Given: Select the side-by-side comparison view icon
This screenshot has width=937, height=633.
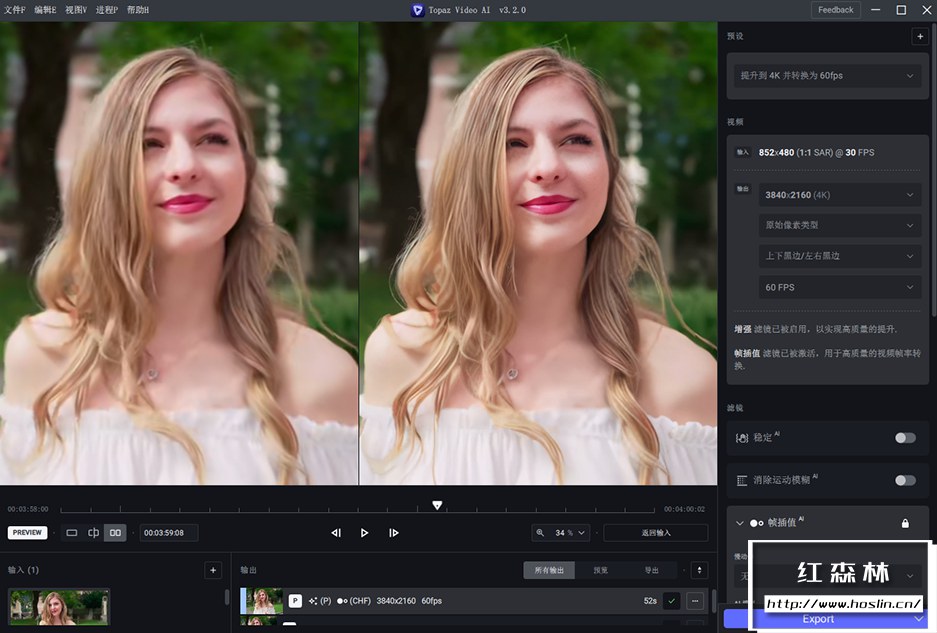Looking at the screenshot, I should click(115, 532).
